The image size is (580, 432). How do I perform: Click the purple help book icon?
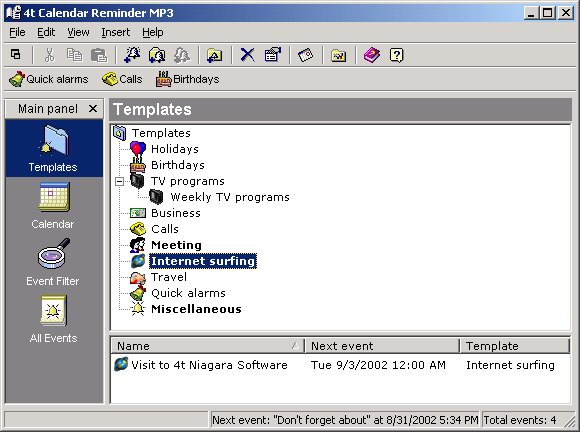point(372,55)
